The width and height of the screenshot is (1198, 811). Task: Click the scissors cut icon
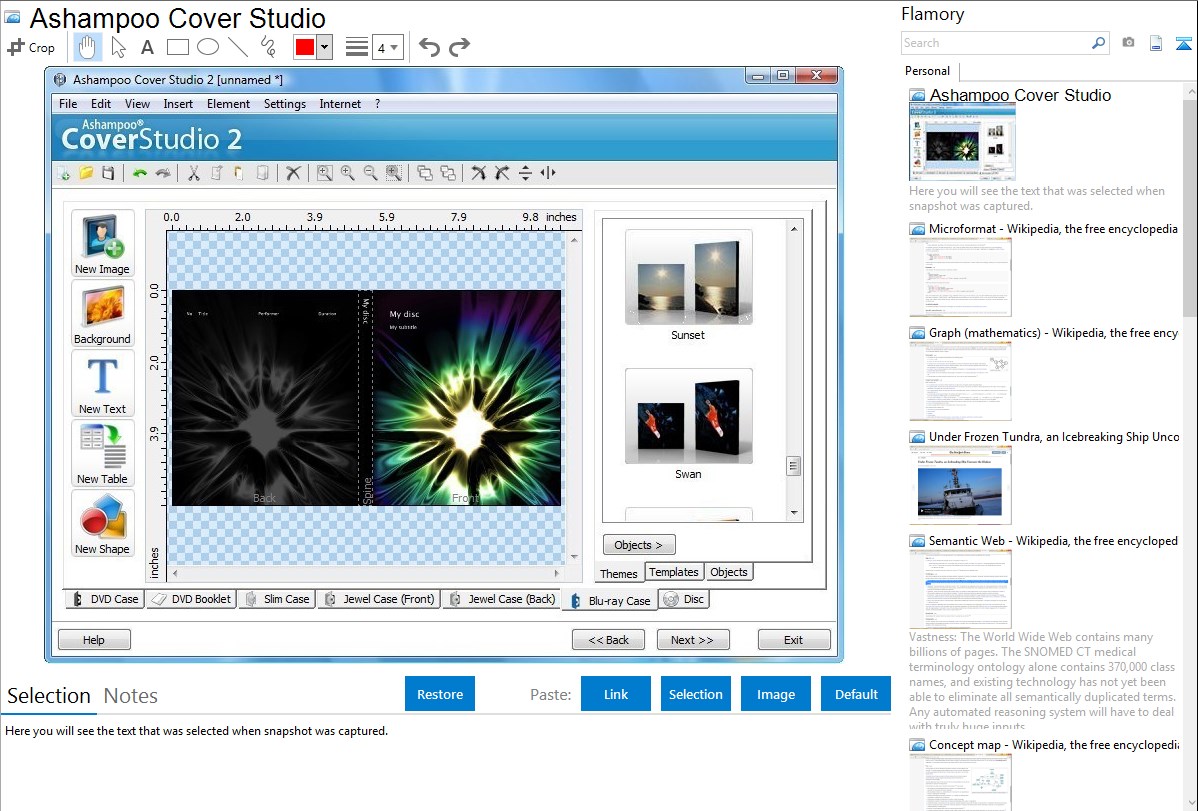tap(194, 174)
